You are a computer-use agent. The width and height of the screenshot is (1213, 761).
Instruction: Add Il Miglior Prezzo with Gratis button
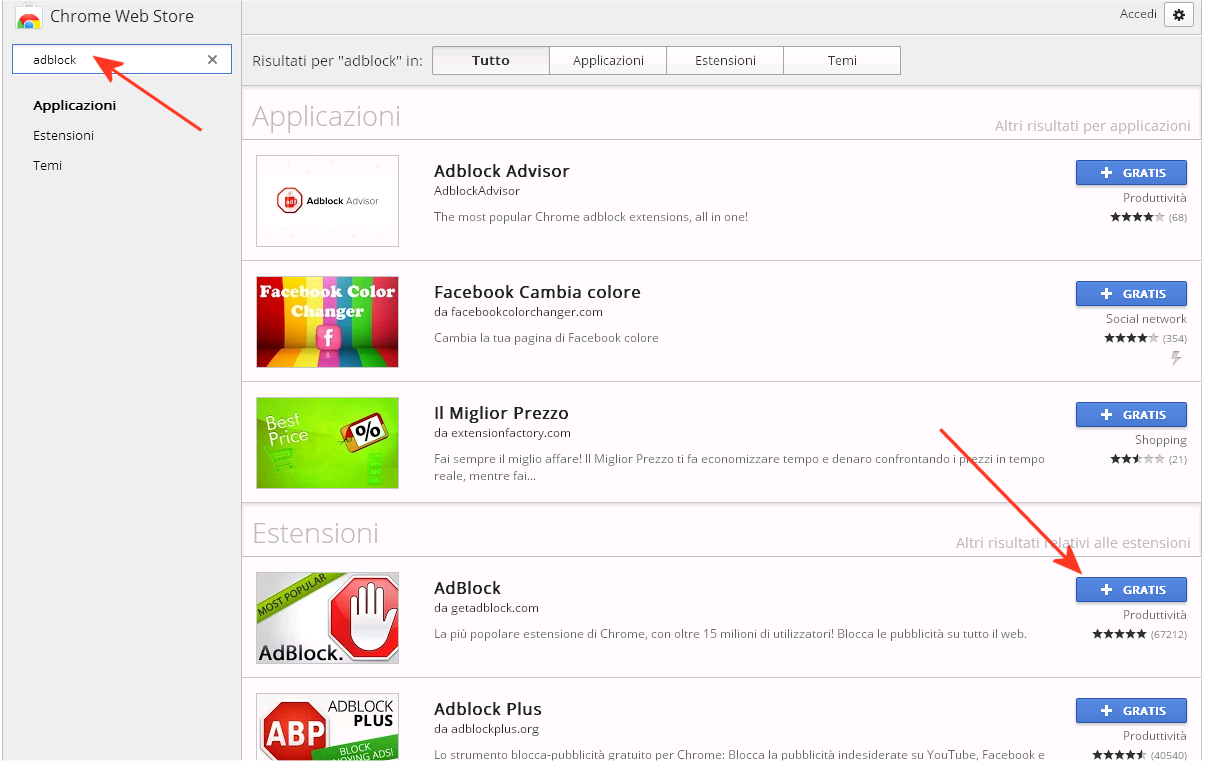coord(1131,415)
